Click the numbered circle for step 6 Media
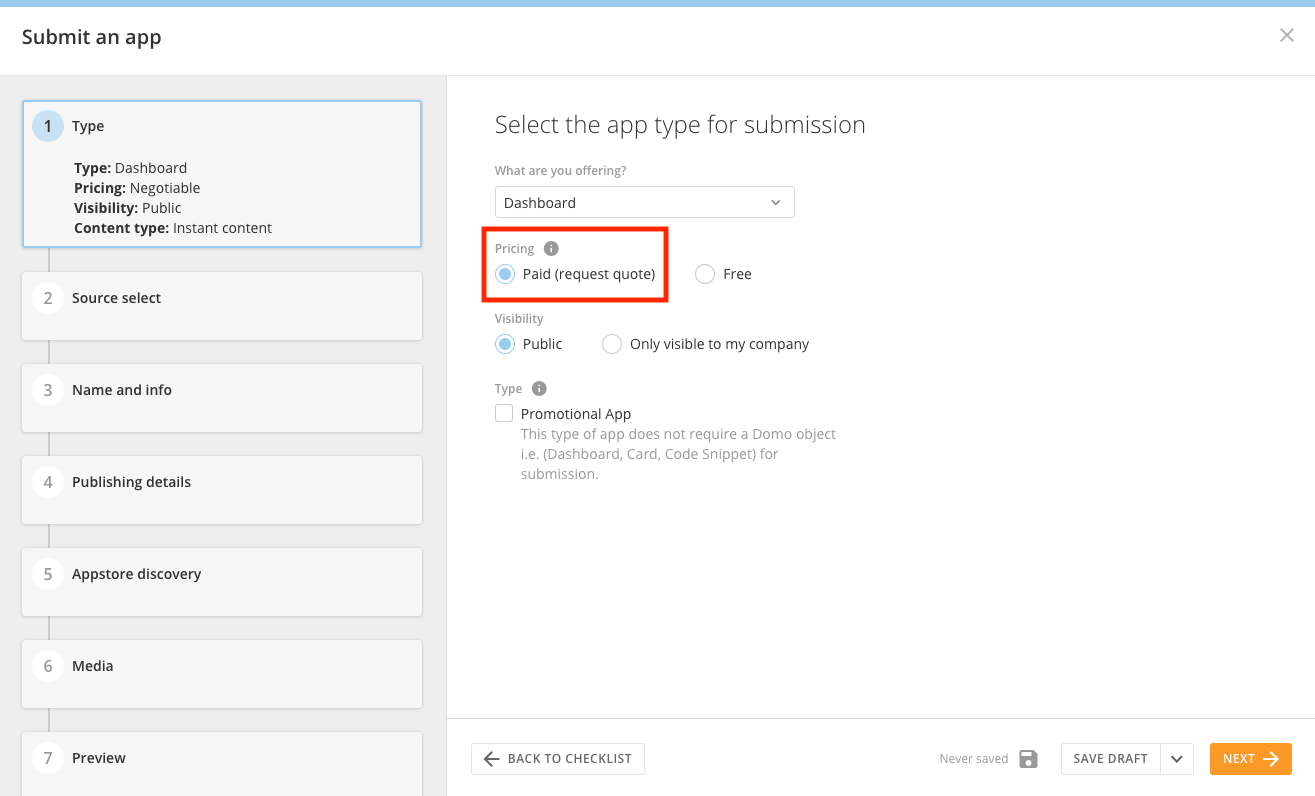 click(47, 665)
